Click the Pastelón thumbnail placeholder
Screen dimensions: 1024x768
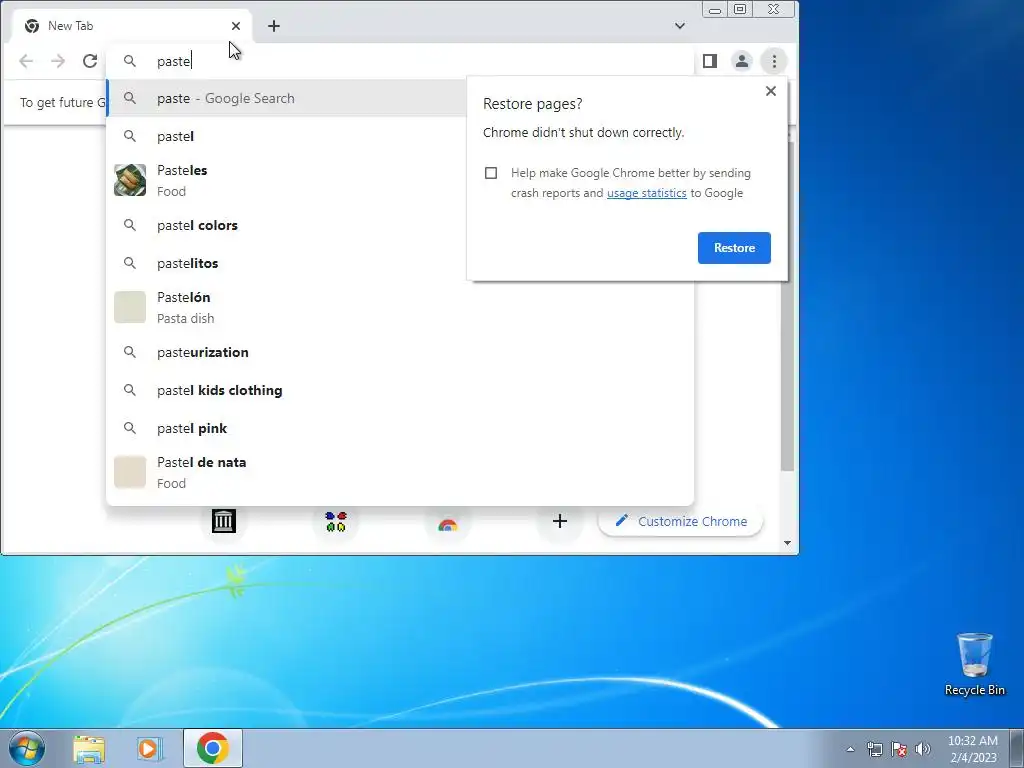coord(130,308)
